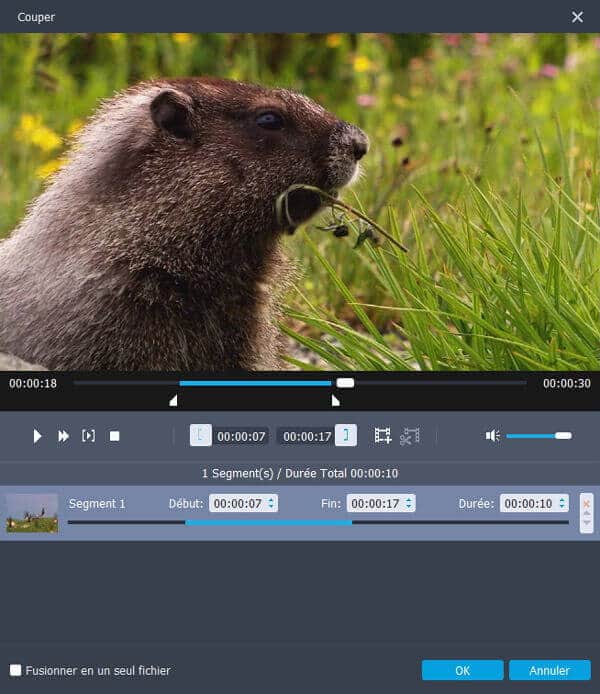Play only the selected segment using the bracket-play icon
Screen dimensions: 600x694
(88, 436)
